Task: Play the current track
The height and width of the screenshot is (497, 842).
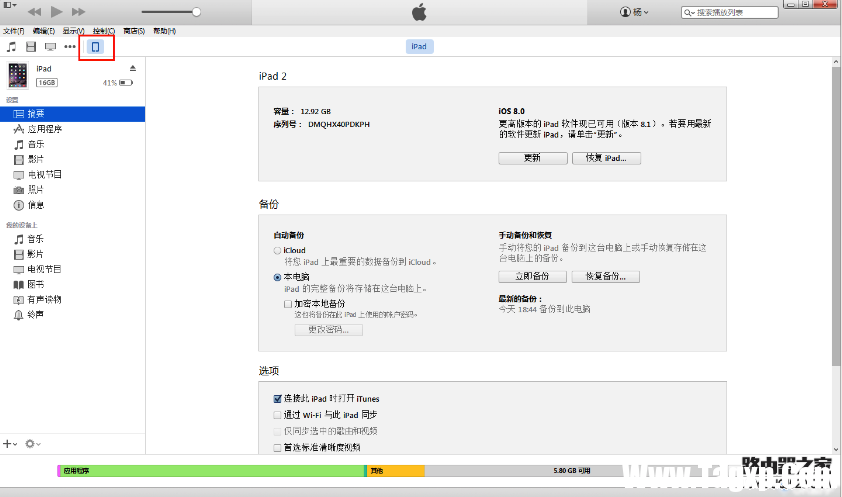Action: 56,11
